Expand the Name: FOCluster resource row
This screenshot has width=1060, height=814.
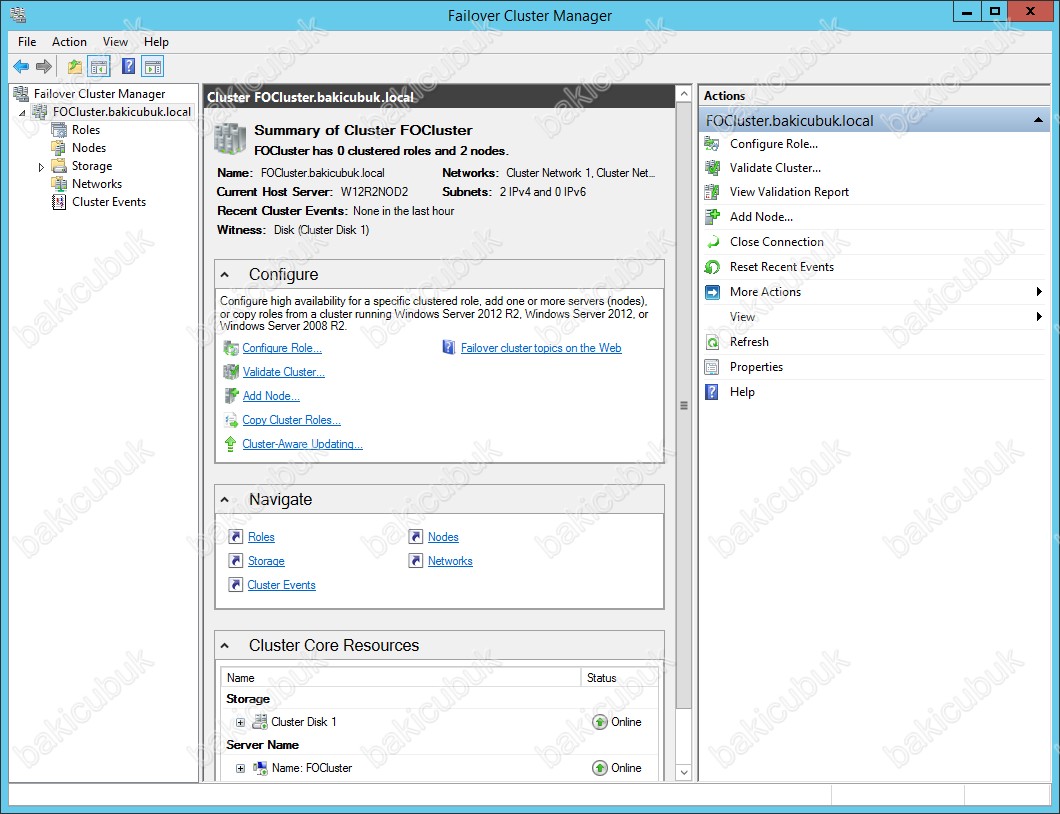240,769
